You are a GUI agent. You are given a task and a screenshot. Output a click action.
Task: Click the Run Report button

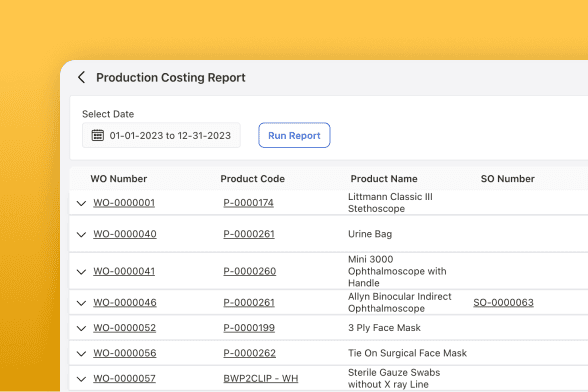pos(294,135)
